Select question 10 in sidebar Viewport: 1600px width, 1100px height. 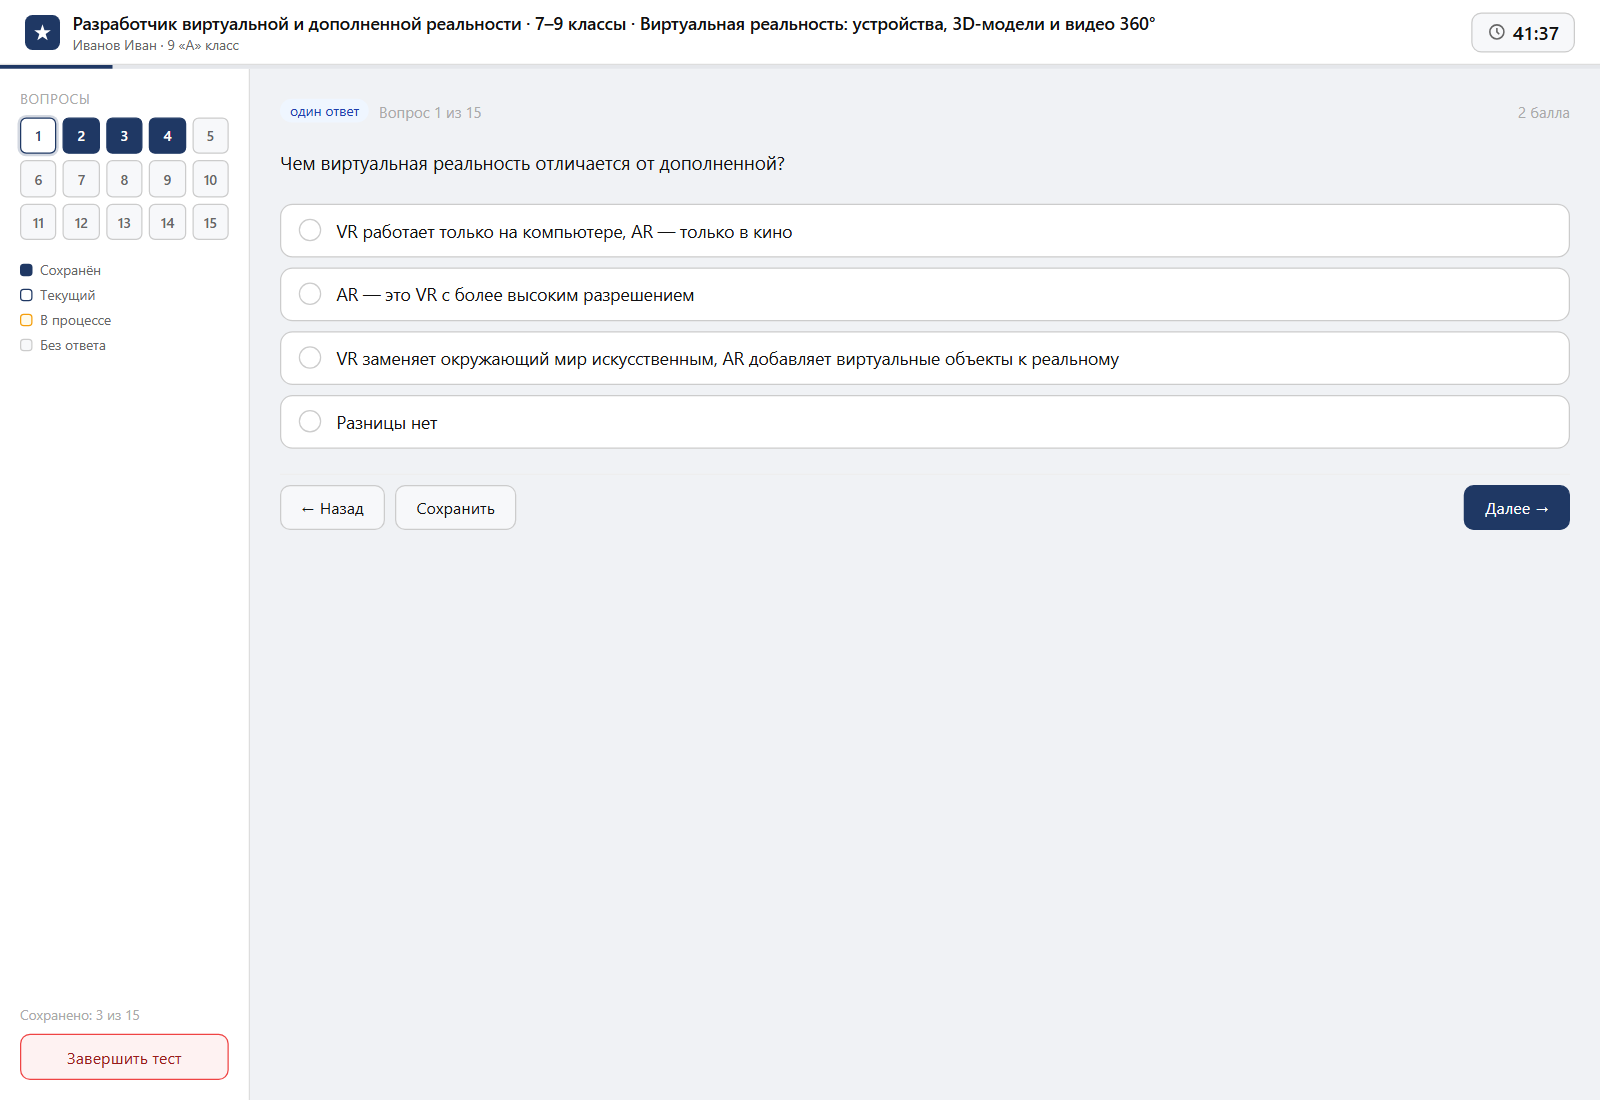pyautogui.click(x=210, y=180)
